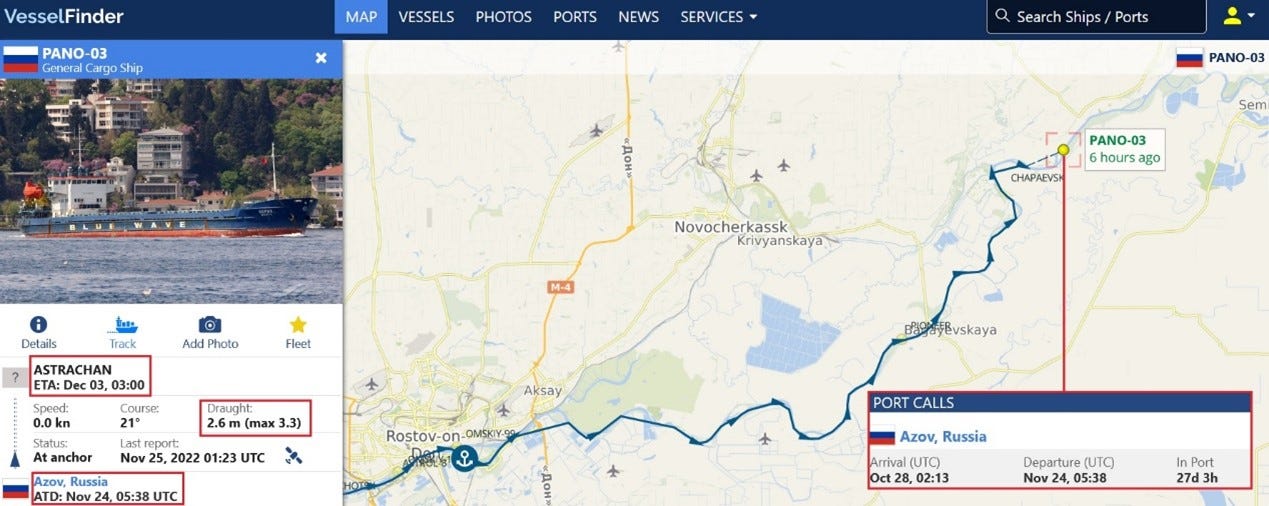
Task: Open the PANO-03 ship photo thumbnail
Action: point(171,191)
